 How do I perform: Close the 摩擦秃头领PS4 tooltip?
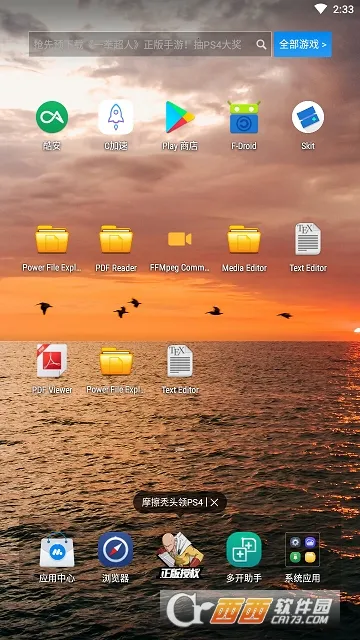[x=214, y=502]
